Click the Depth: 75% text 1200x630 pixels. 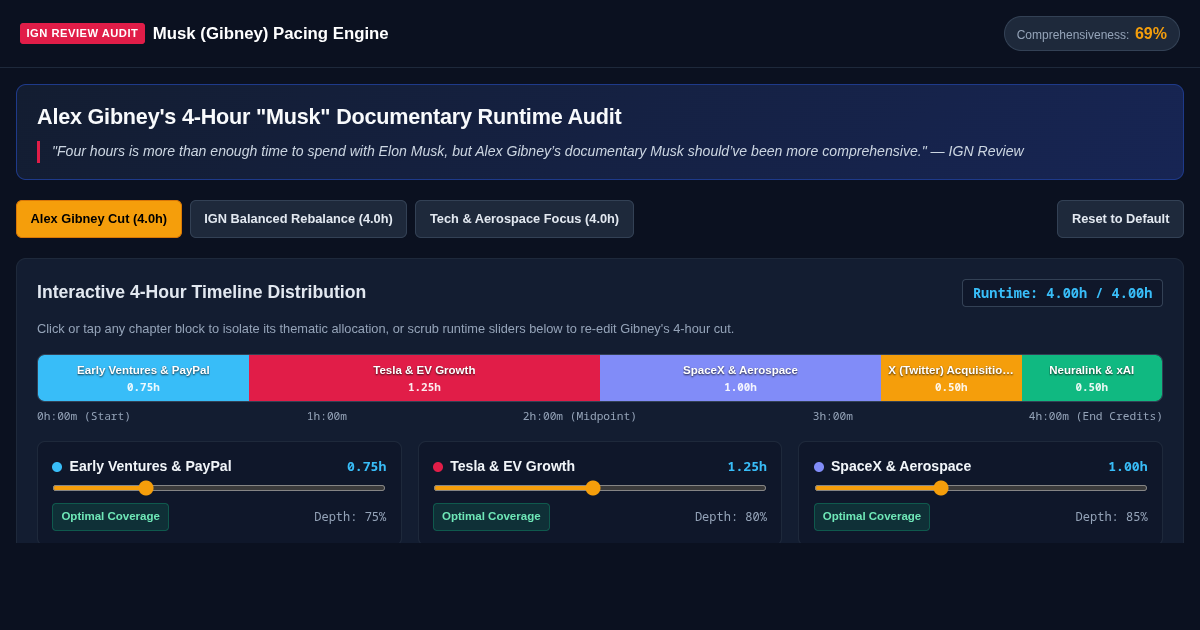(x=350, y=517)
